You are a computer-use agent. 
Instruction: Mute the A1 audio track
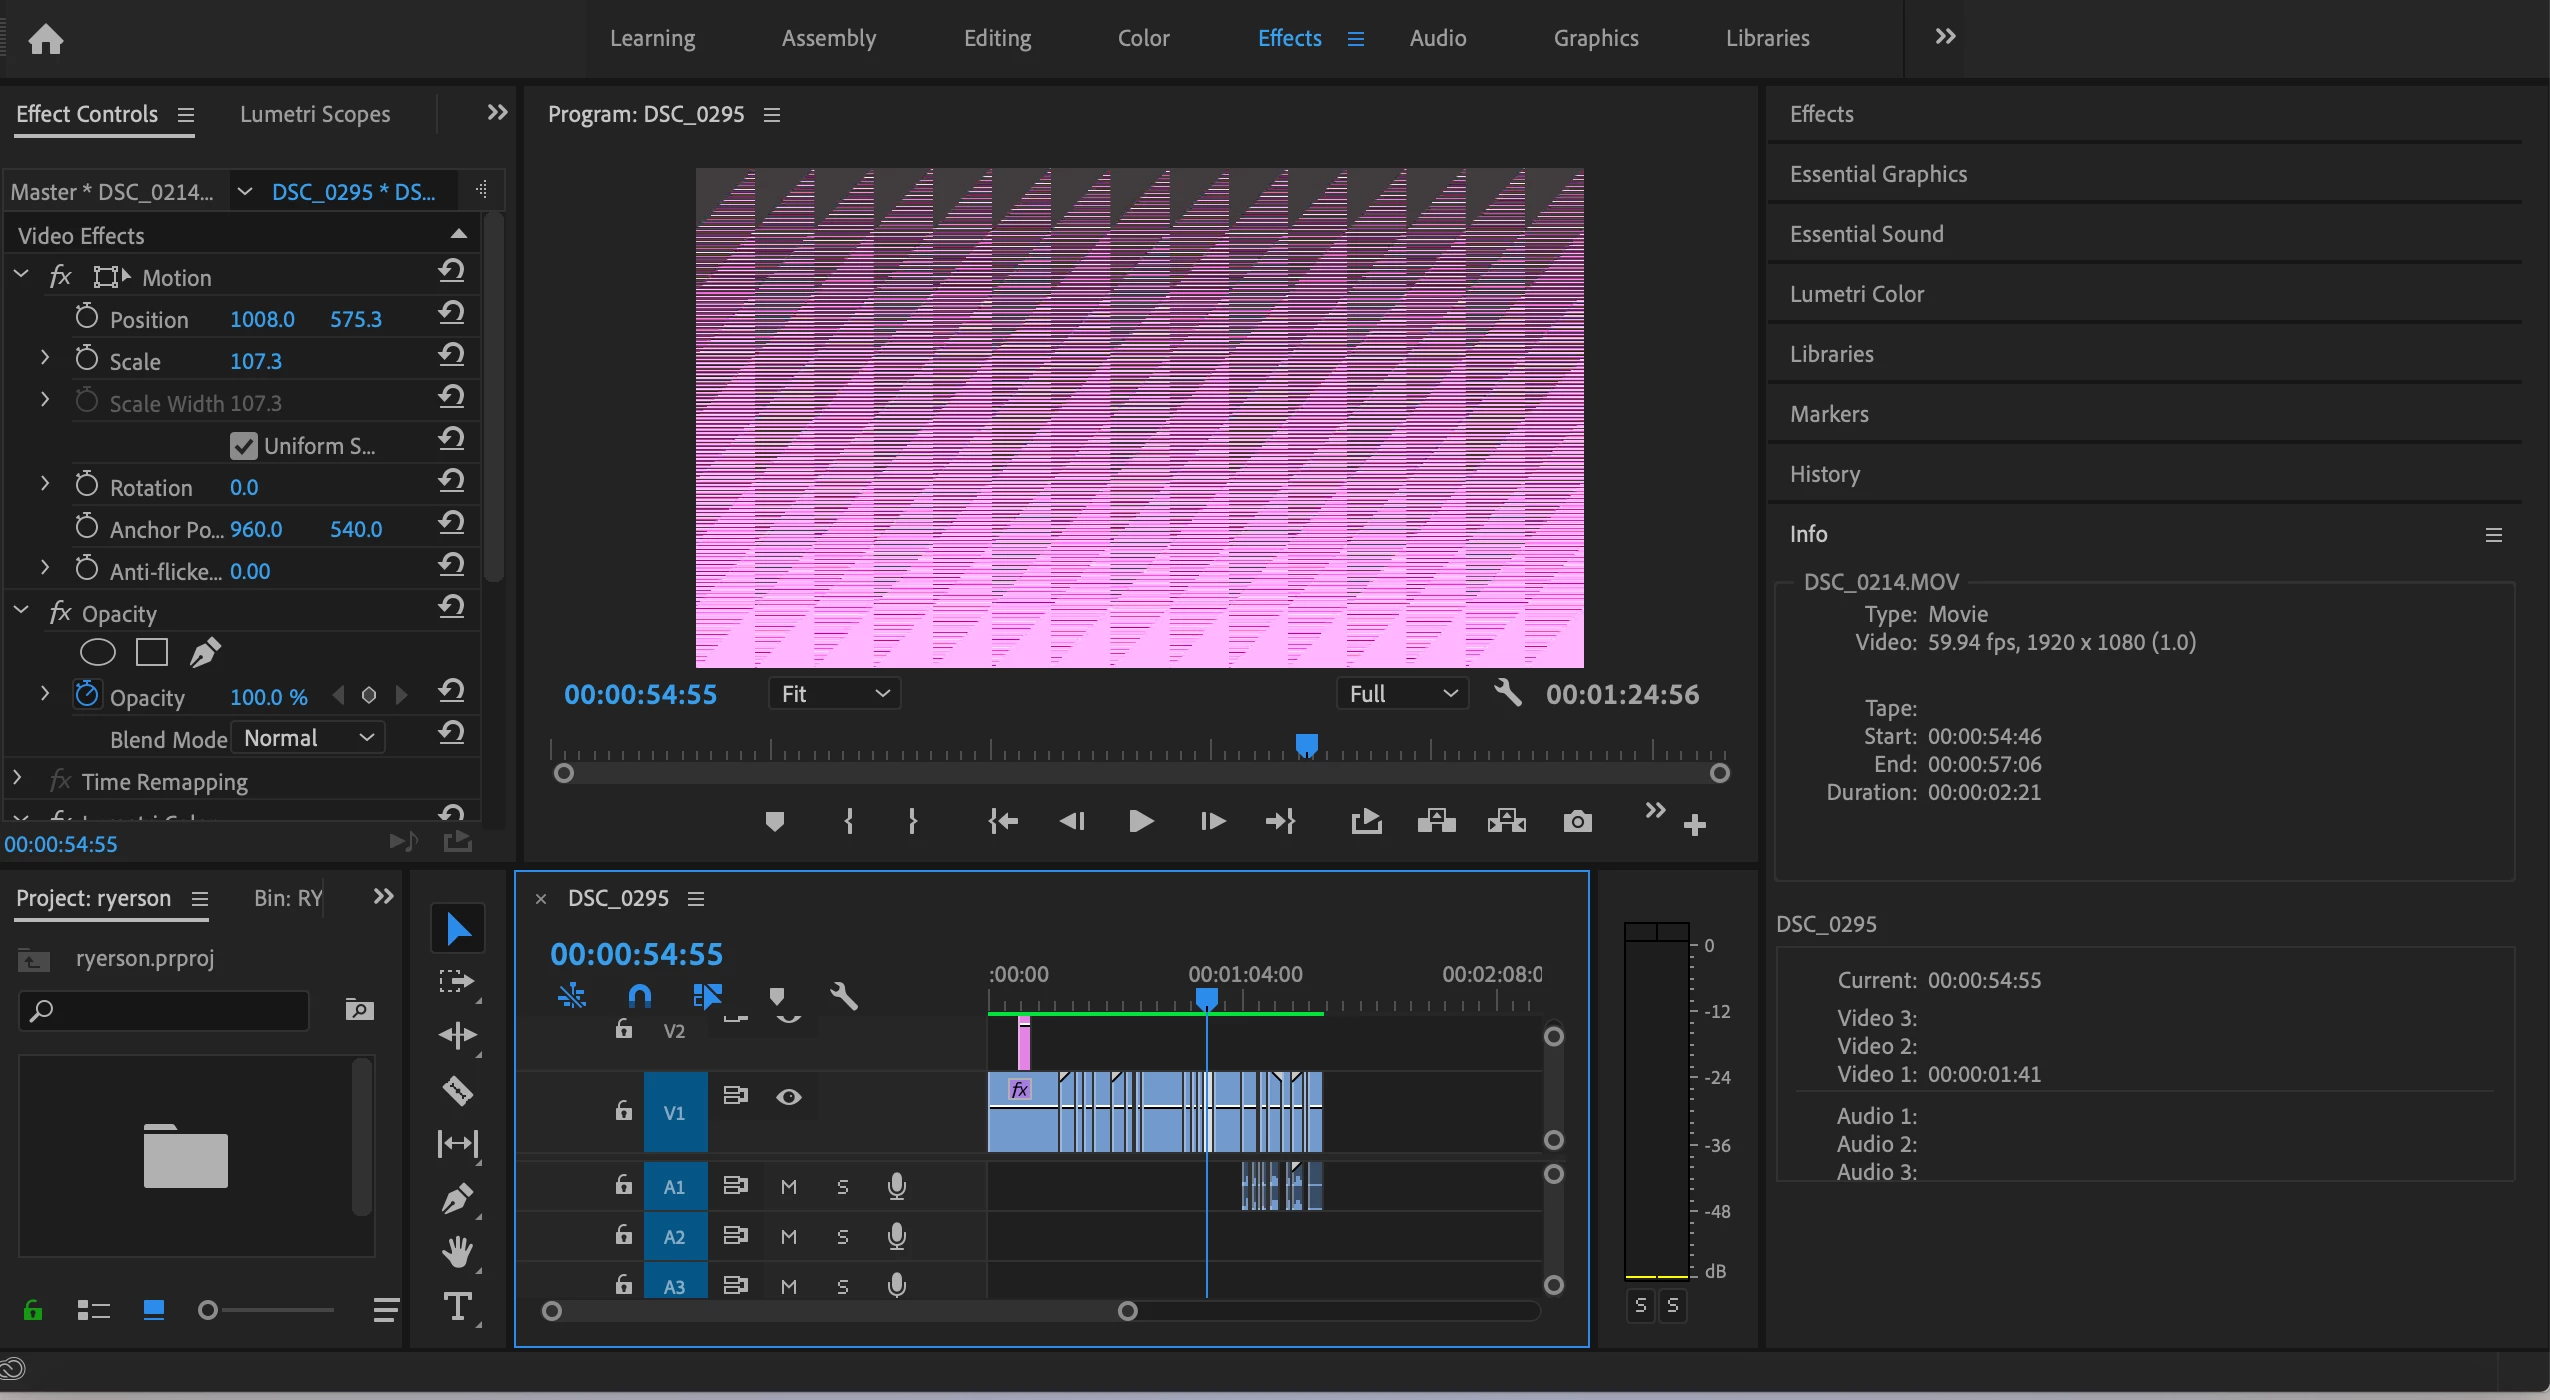(x=789, y=1187)
